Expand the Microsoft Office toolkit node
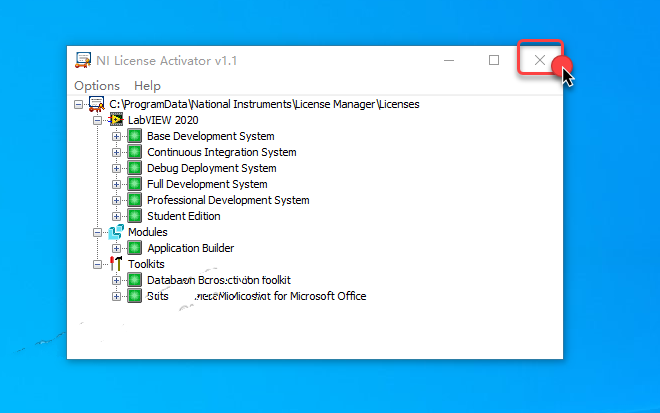Viewport: 660px width, 413px height. tap(116, 296)
